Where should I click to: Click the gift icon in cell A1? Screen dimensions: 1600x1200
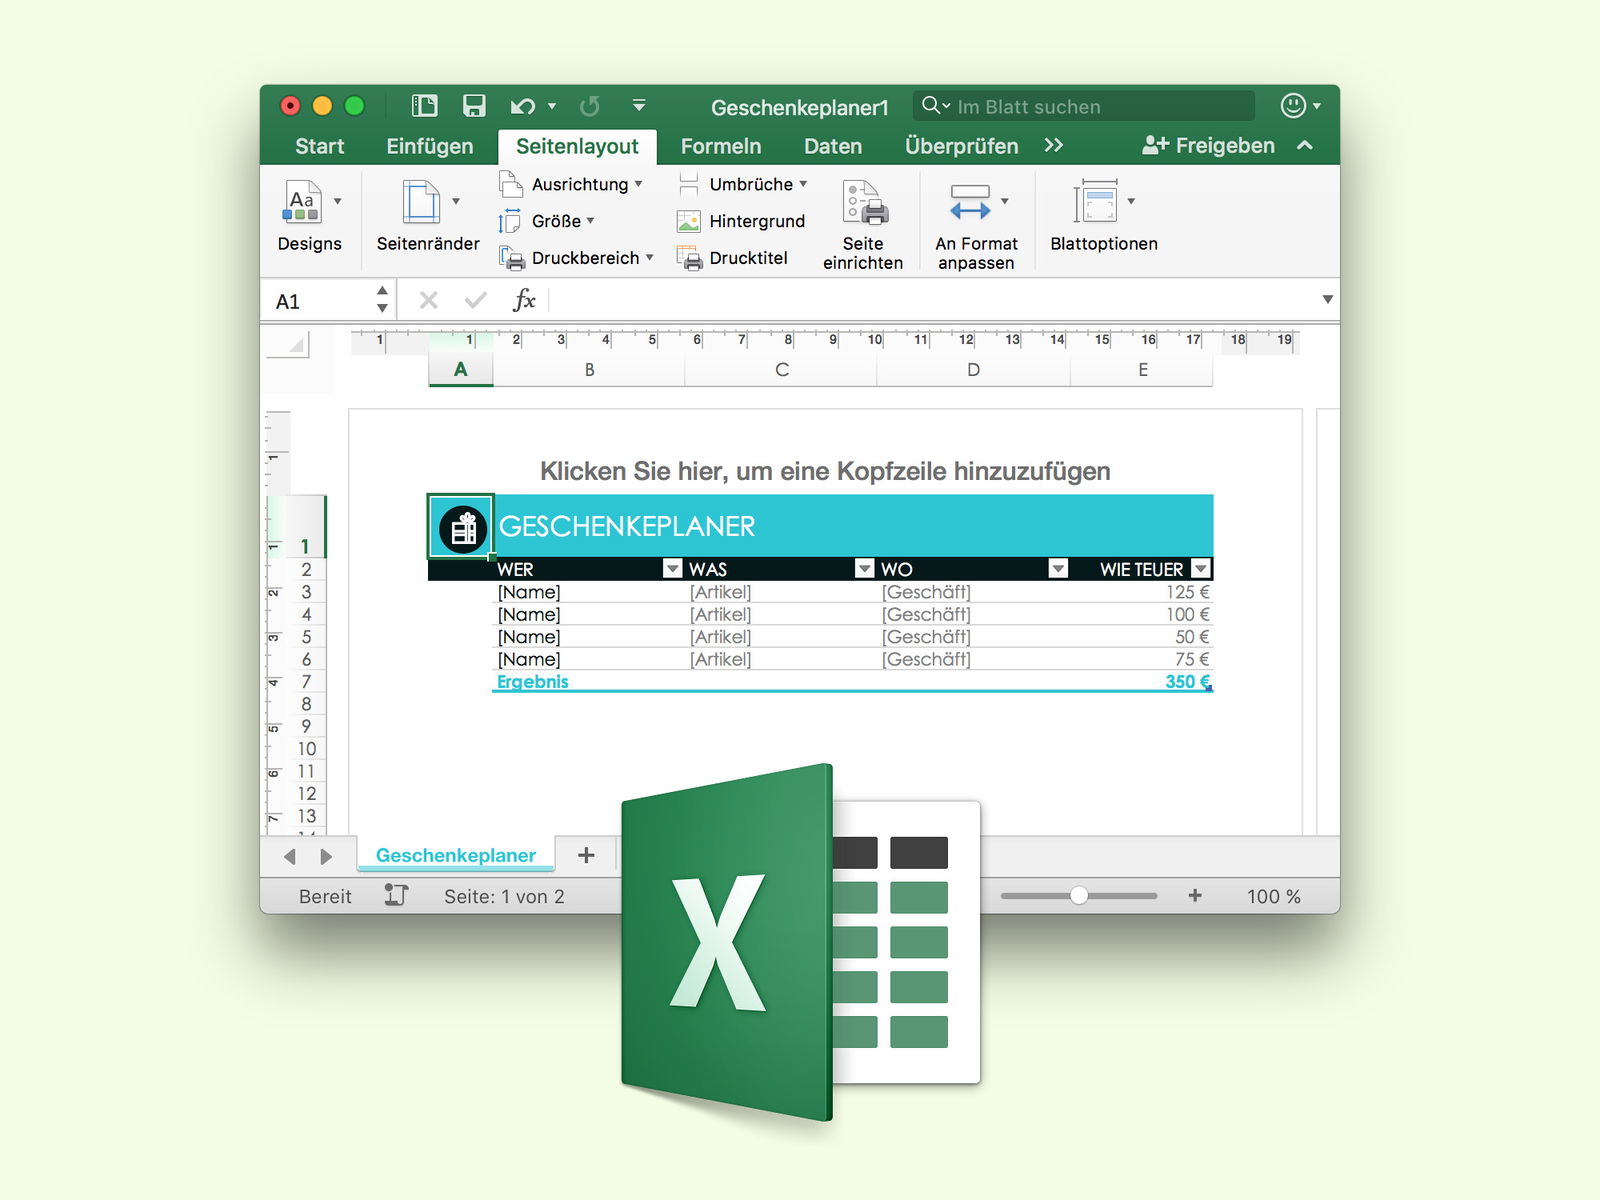[x=463, y=528]
